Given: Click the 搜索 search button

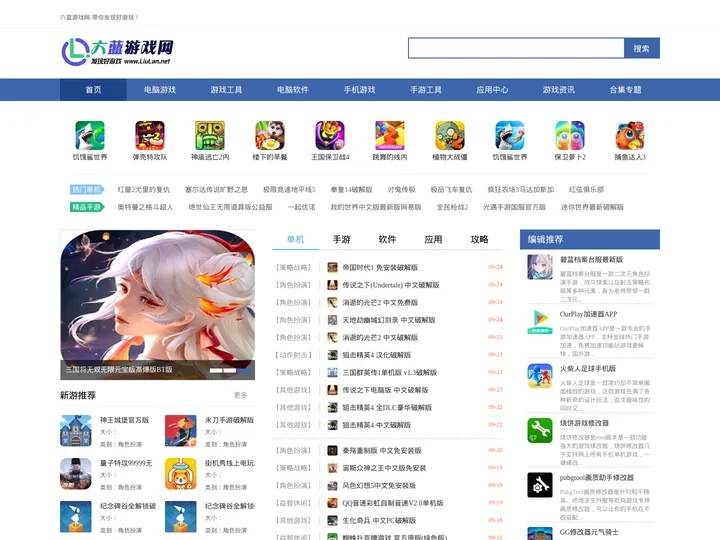Looking at the screenshot, I should point(641,48).
